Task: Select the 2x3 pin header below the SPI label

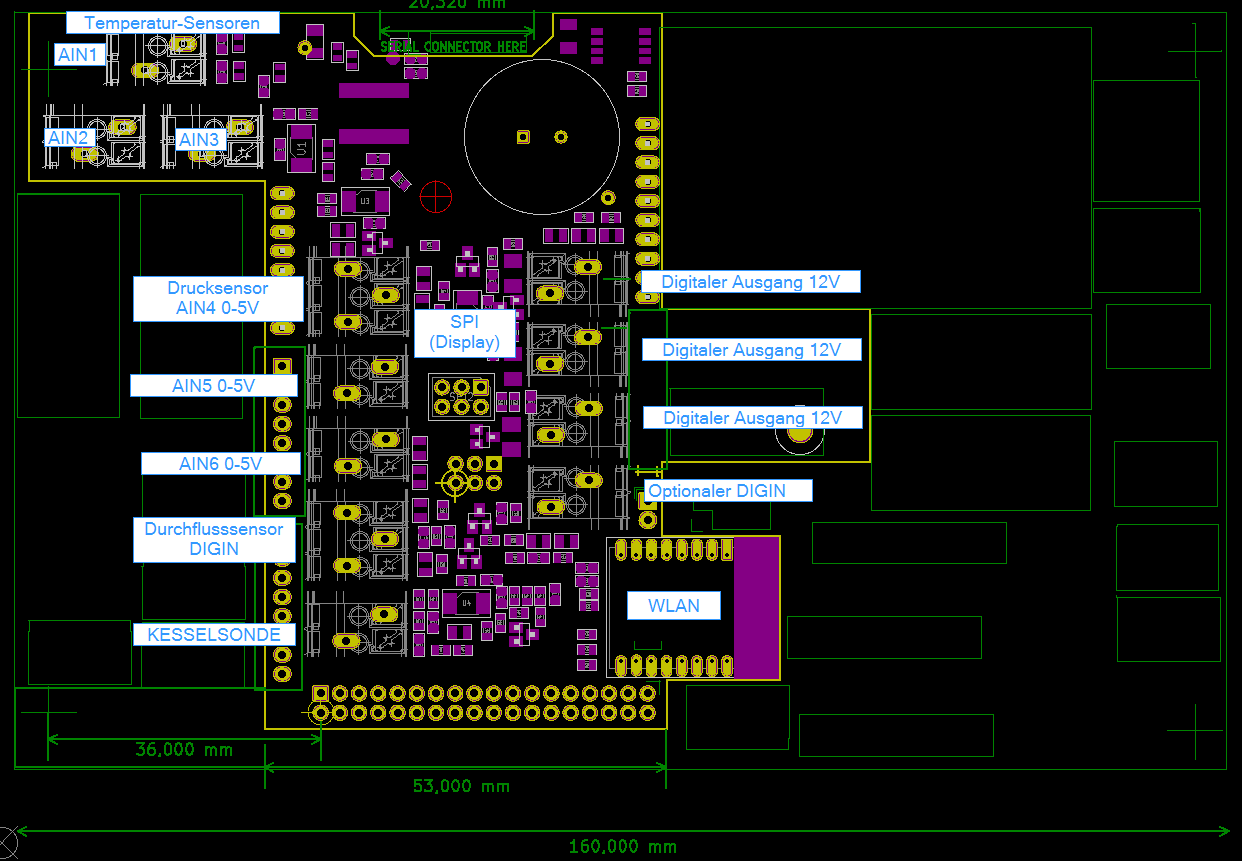Action: click(x=460, y=397)
